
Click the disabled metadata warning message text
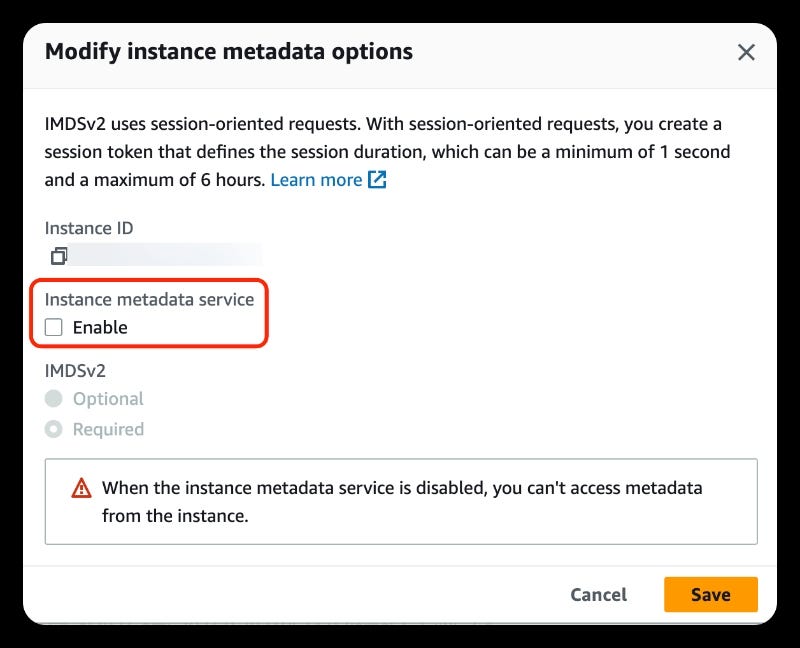402,502
